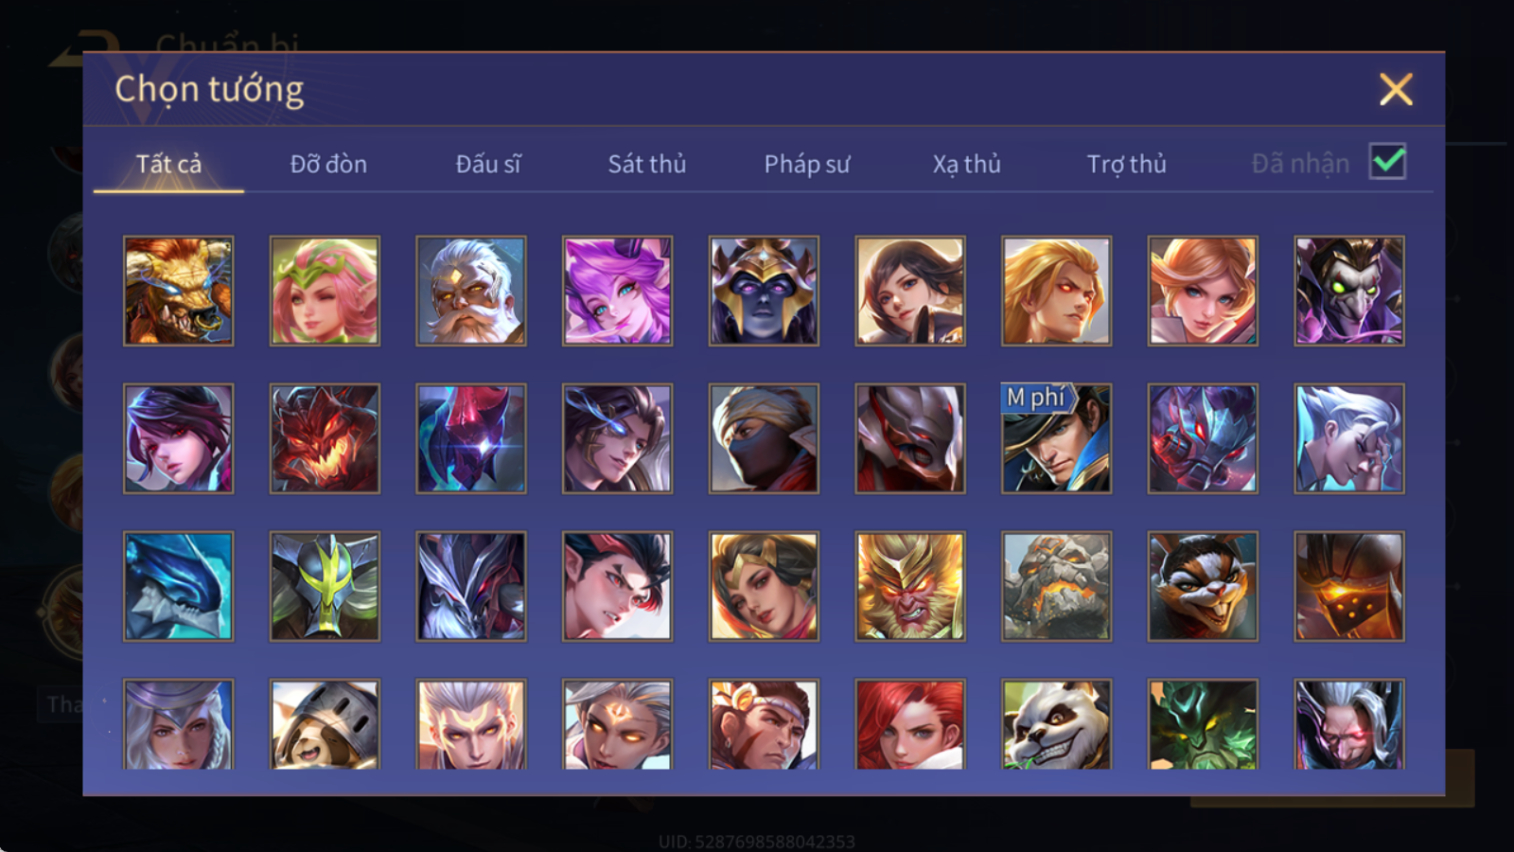
Task: Choose the monkey king hero portrait
Action: point(910,586)
